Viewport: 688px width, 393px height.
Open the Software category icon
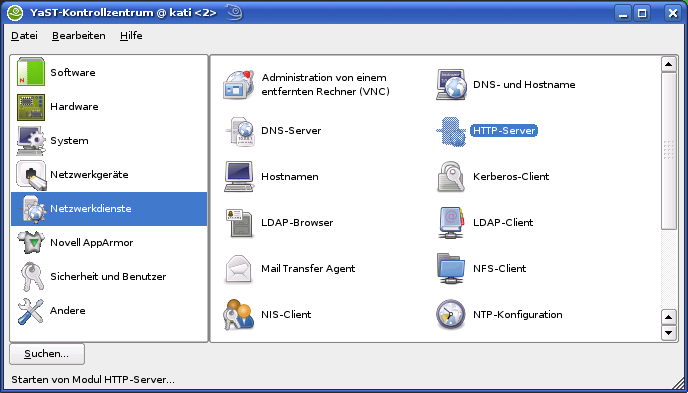(31, 72)
